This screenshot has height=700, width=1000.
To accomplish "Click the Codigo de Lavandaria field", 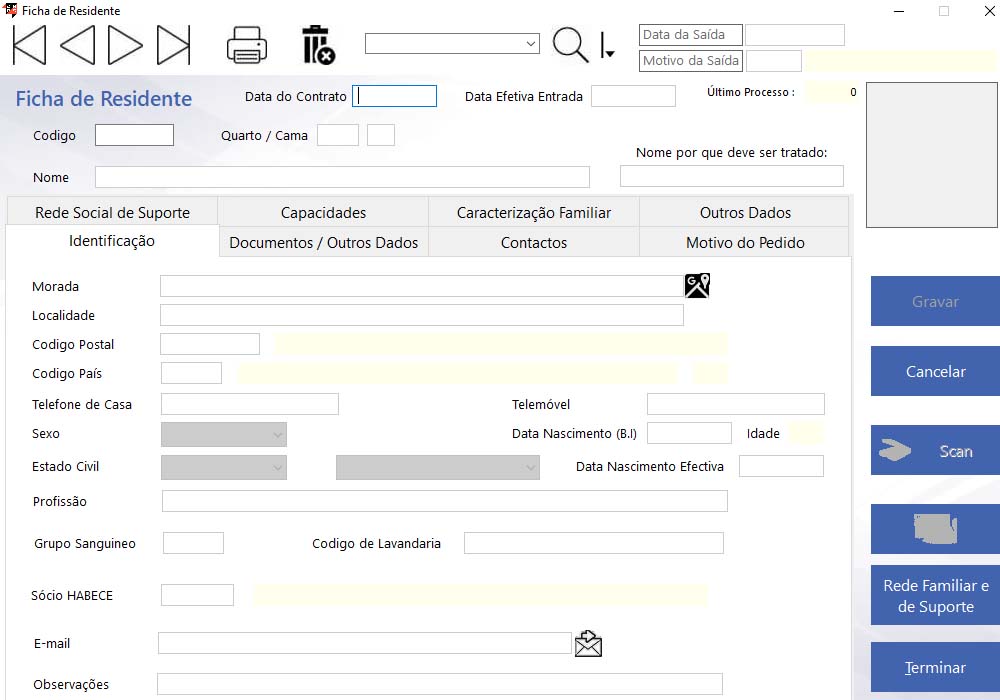I will [x=594, y=543].
